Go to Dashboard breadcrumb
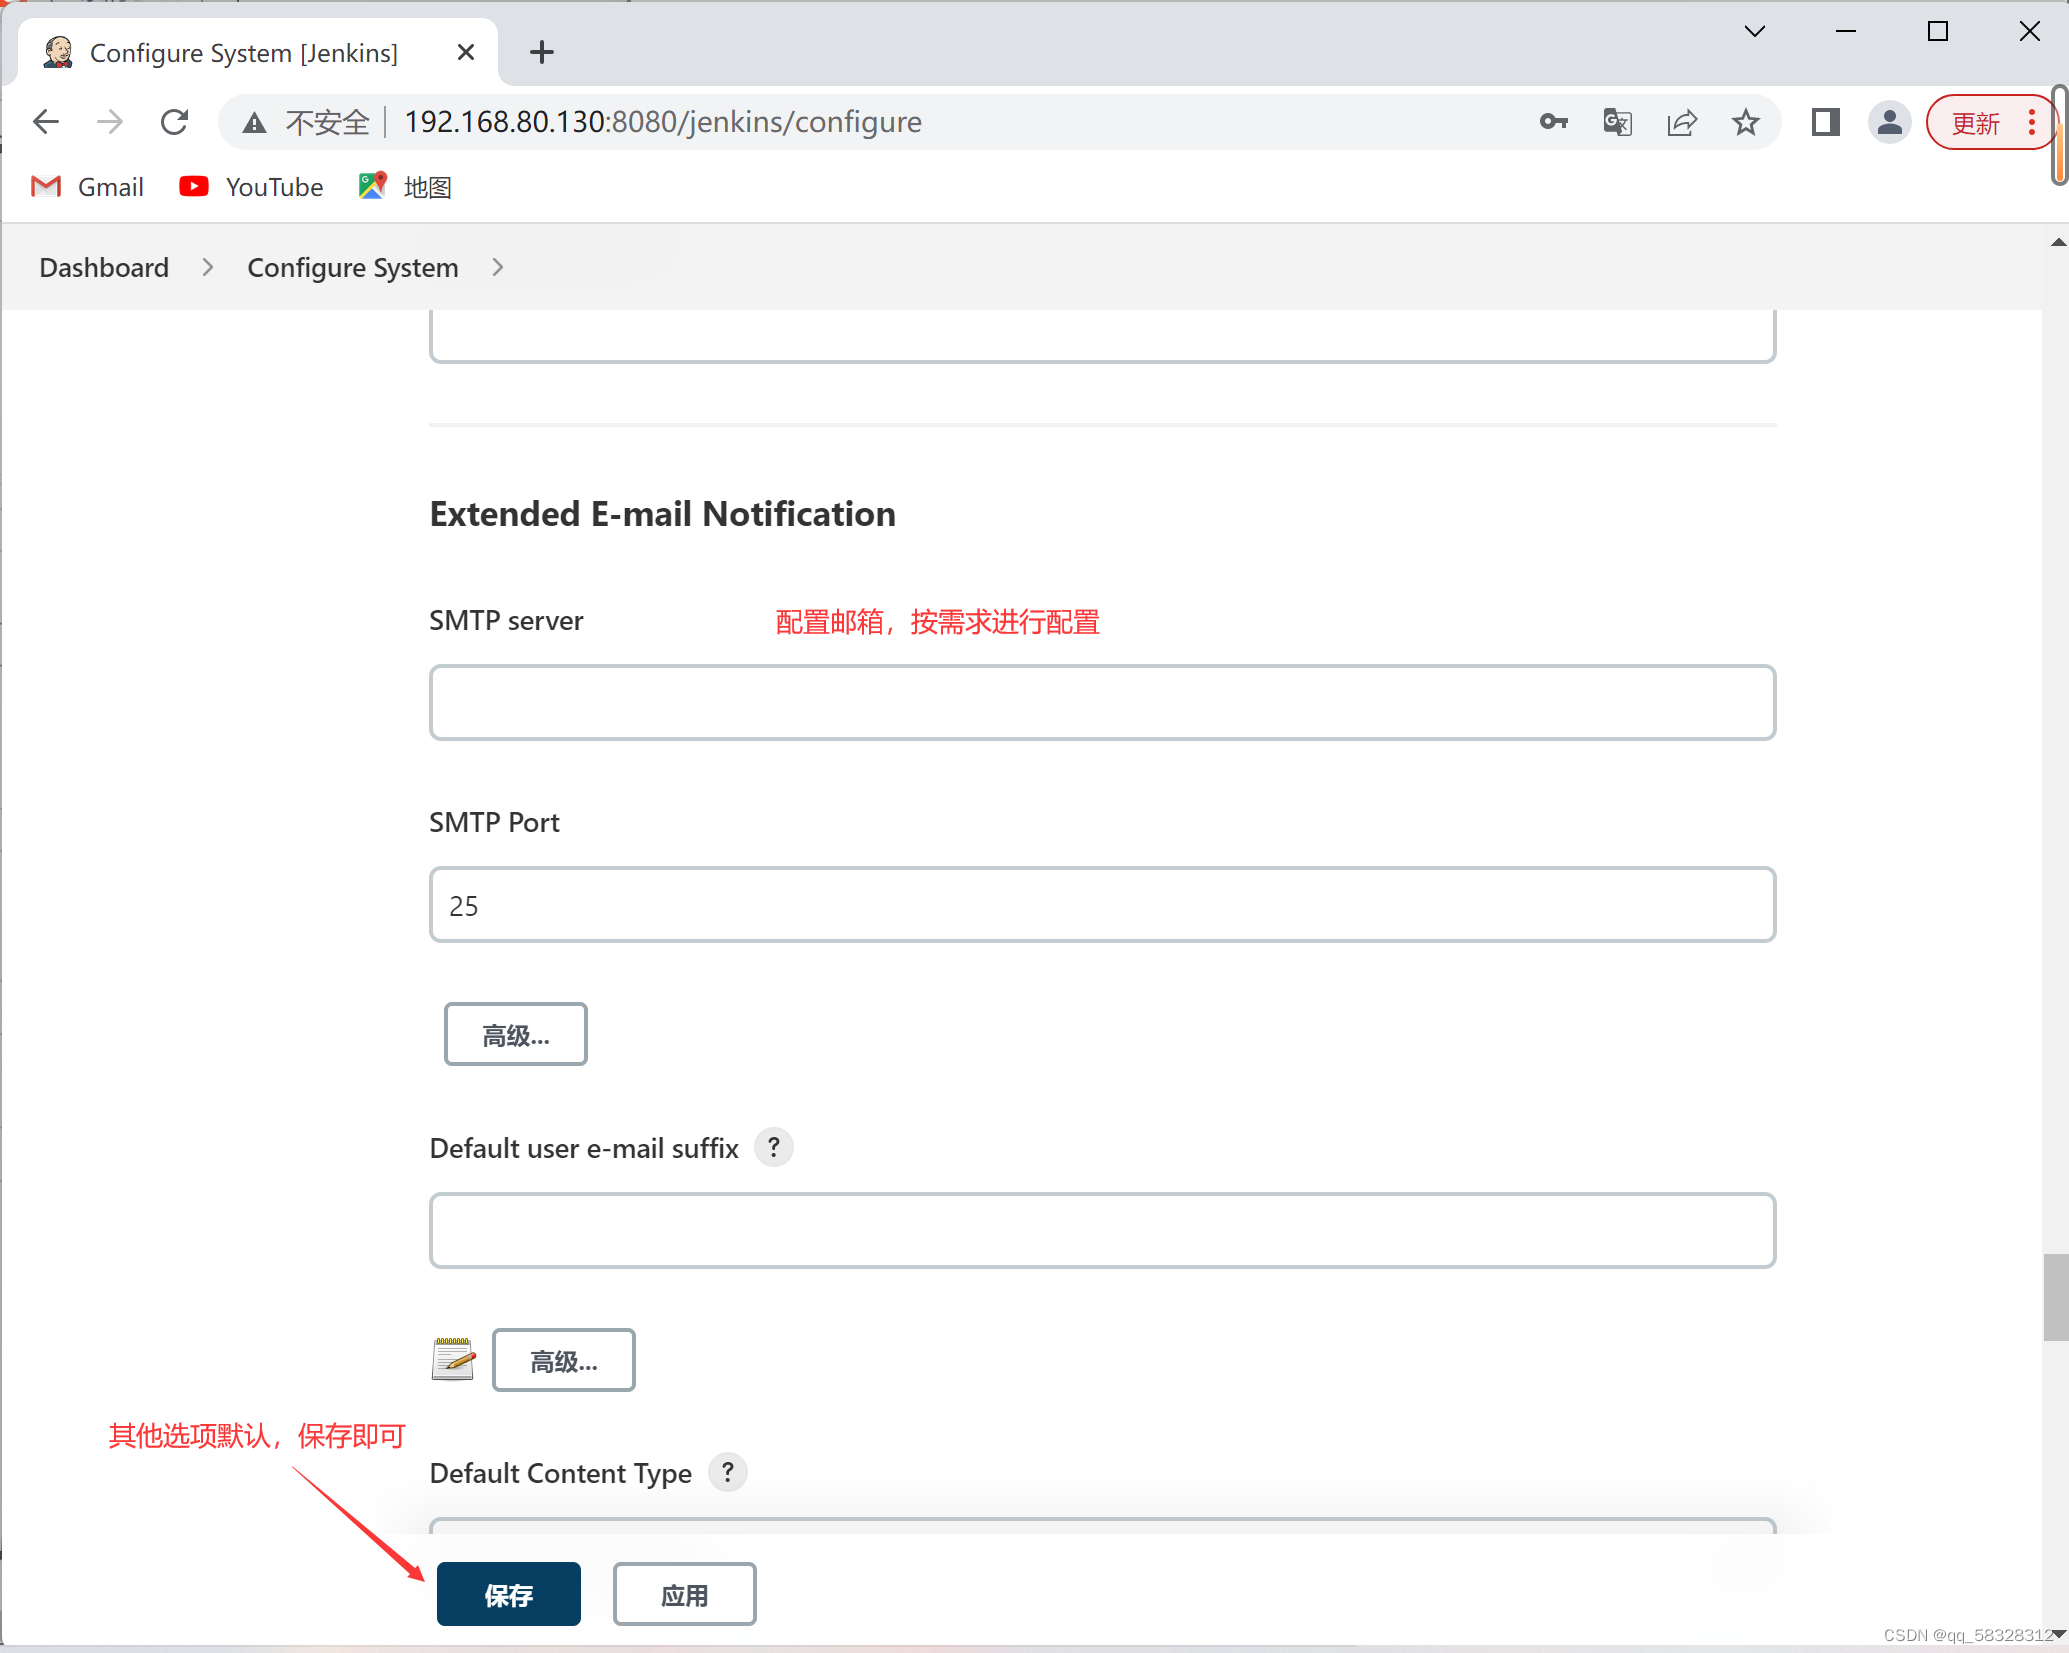Viewport: 2069px width, 1653px height. (x=104, y=268)
